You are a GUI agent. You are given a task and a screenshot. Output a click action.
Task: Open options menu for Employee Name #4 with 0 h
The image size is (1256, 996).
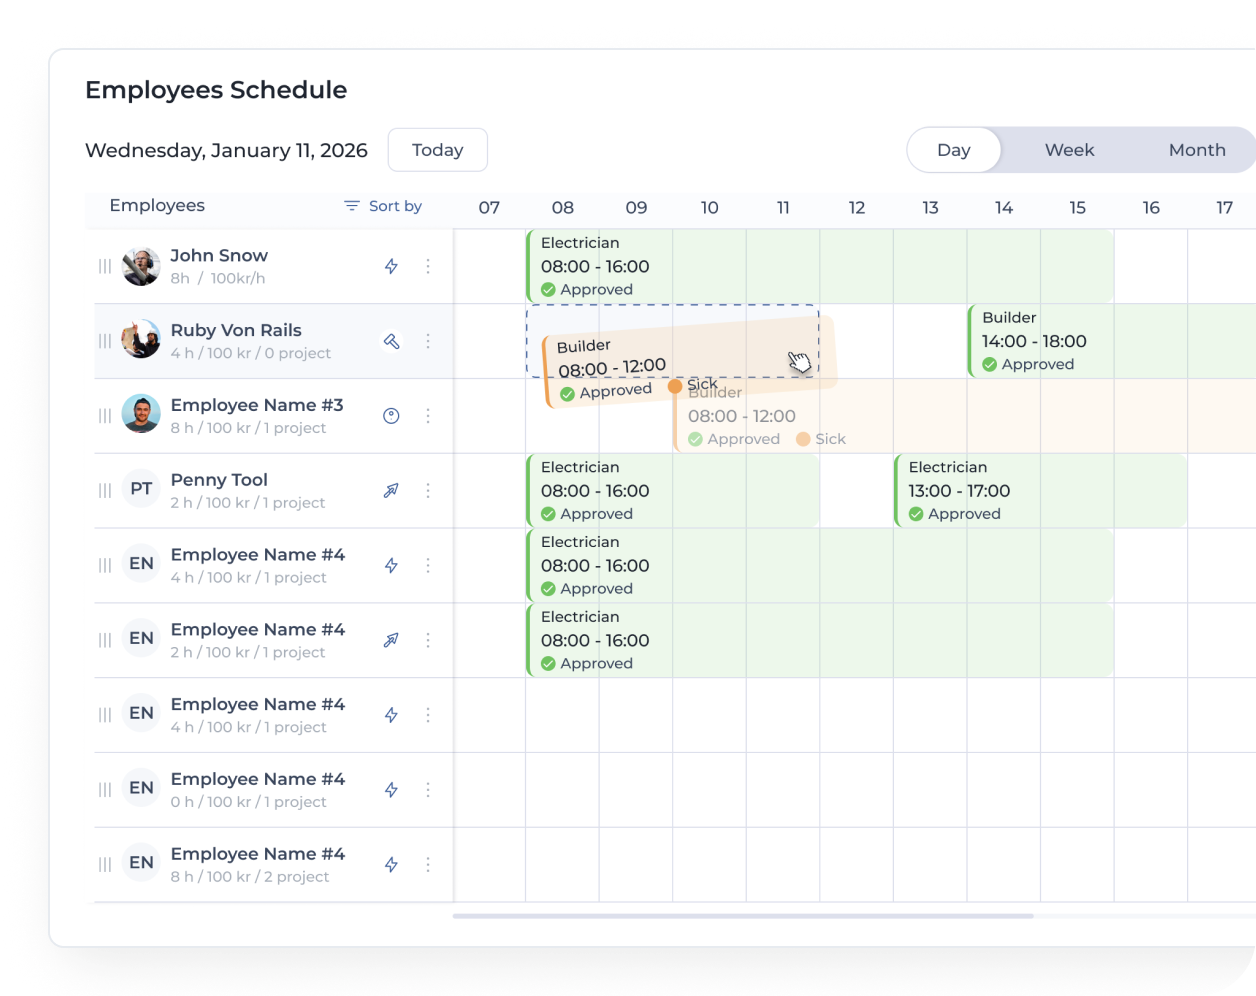(428, 790)
